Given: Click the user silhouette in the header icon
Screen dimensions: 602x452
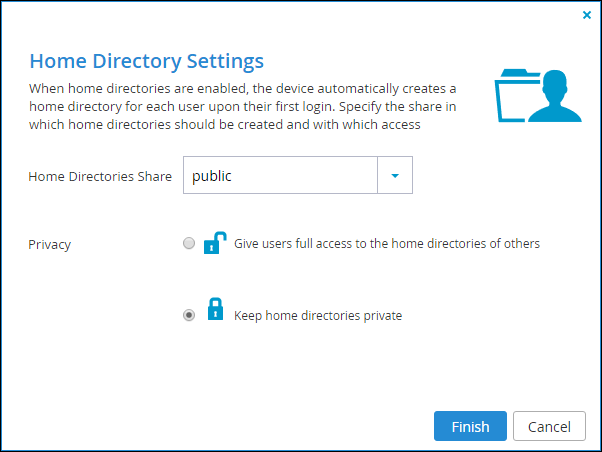Looking at the screenshot, I should (556, 96).
